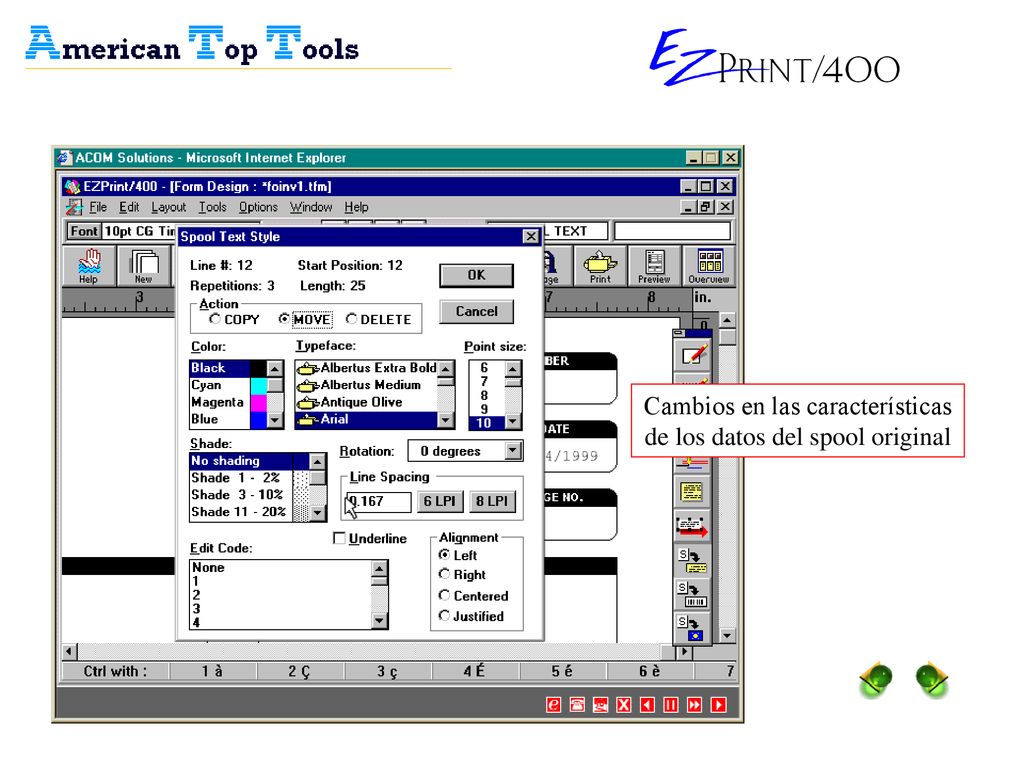1024x768 pixels.
Task: Click the Print toolbar icon
Action: click(x=600, y=266)
